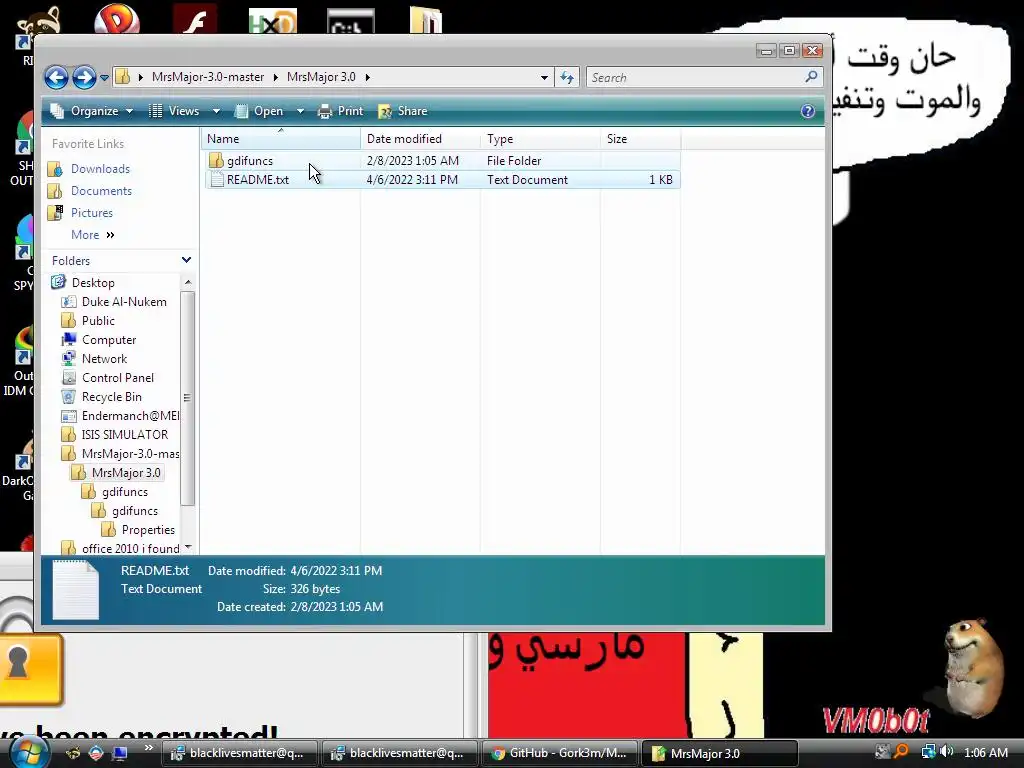Expand arrow after MrsMajor 3.0 breadcrumb
Screen dimensions: 1024x768
(x=368, y=77)
